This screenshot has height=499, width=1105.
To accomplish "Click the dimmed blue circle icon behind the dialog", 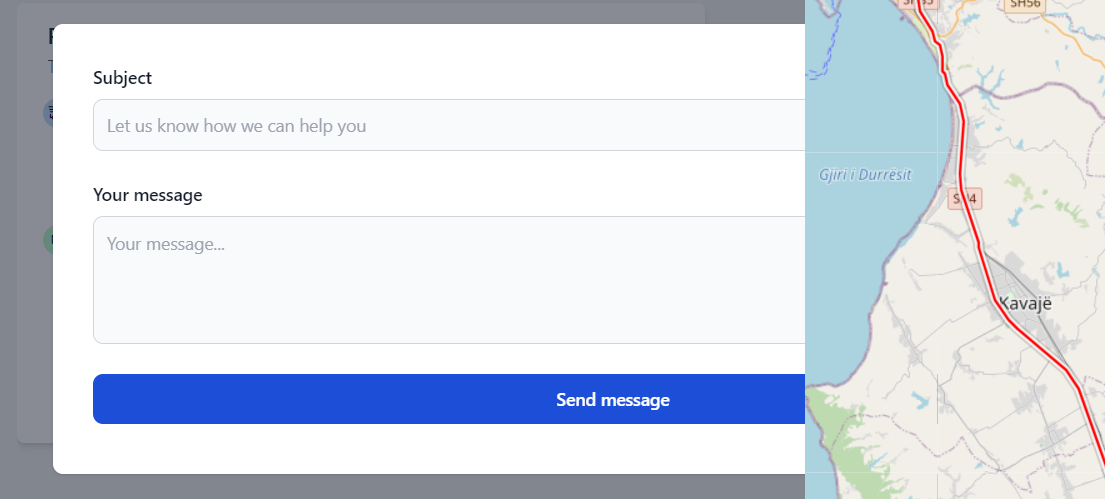I will pyautogui.click(x=48, y=111).
